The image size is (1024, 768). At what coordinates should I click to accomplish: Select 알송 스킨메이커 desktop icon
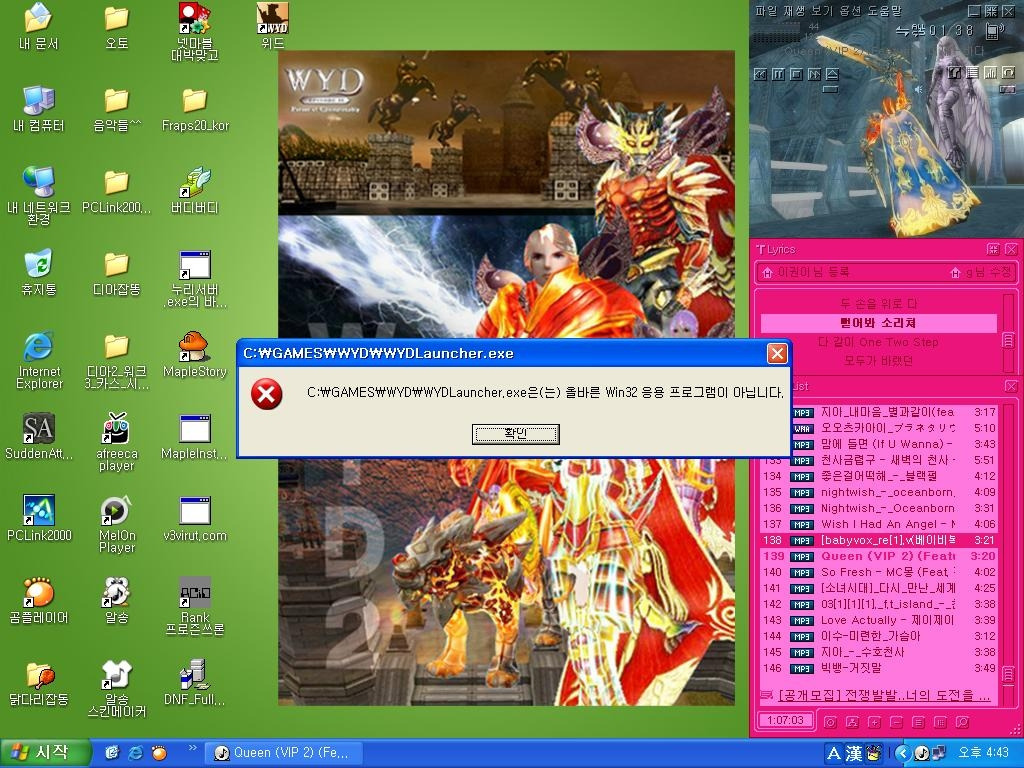(117, 688)
